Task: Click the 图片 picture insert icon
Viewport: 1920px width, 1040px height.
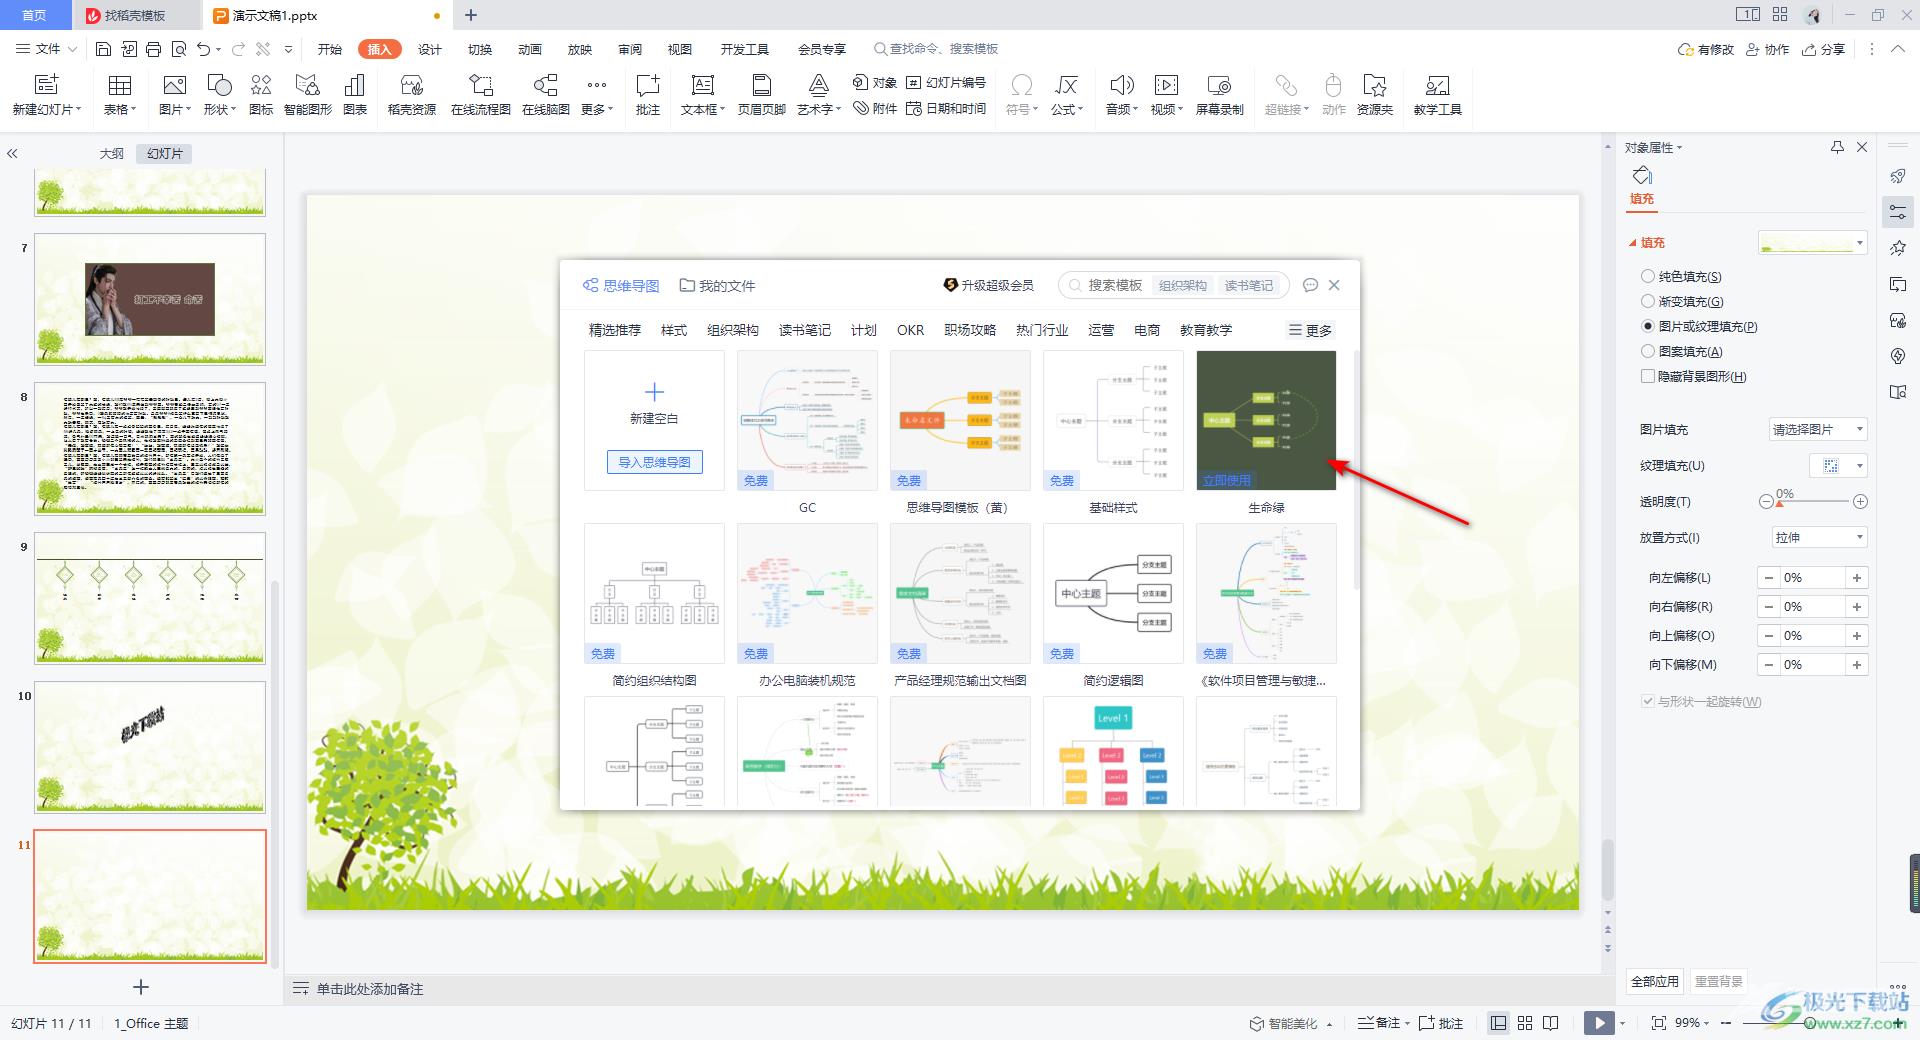Action: coord(174,95)
